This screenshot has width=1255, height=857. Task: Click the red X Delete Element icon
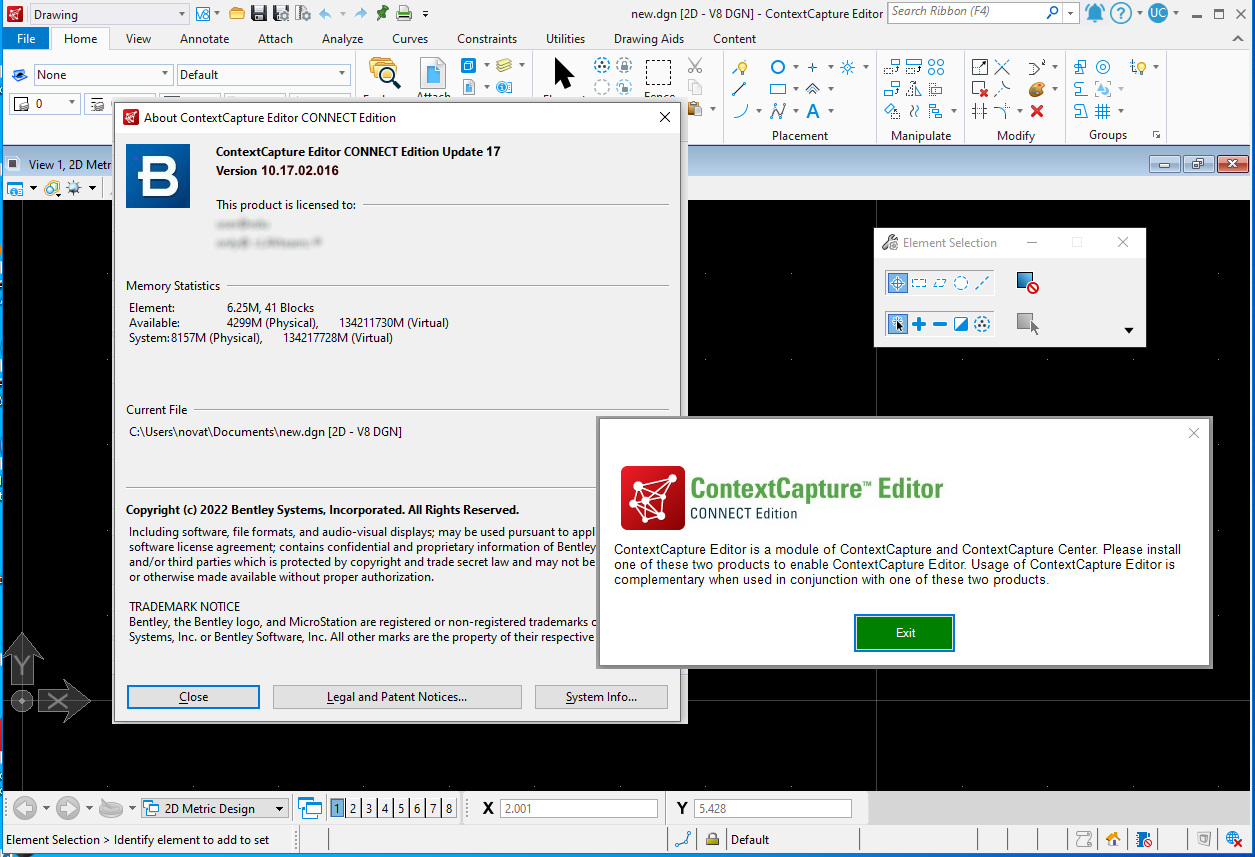pyautogui.click(x=1037, y=111)
